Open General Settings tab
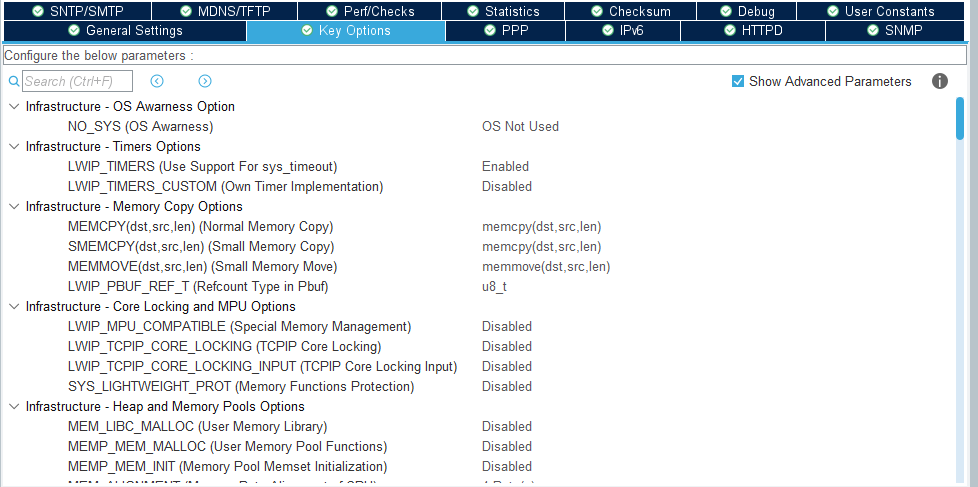The image size is (978, 487). click(125, 31)
